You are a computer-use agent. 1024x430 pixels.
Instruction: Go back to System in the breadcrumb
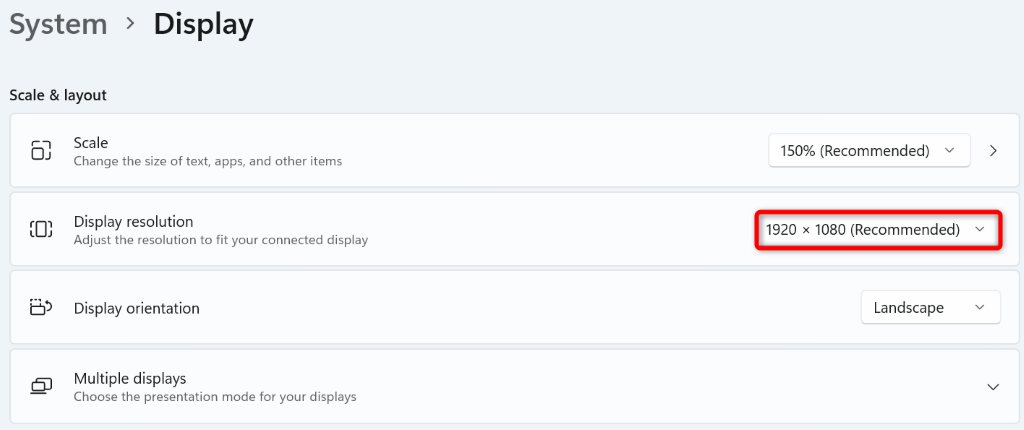[x=60, y=25]
